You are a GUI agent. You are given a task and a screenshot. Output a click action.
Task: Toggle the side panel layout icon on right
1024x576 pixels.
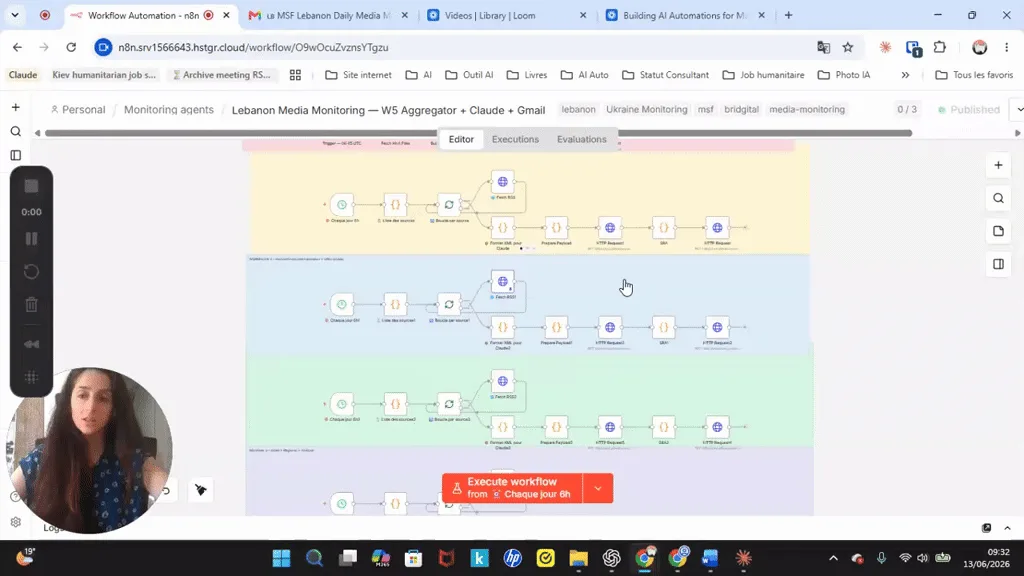pos(998,264)
